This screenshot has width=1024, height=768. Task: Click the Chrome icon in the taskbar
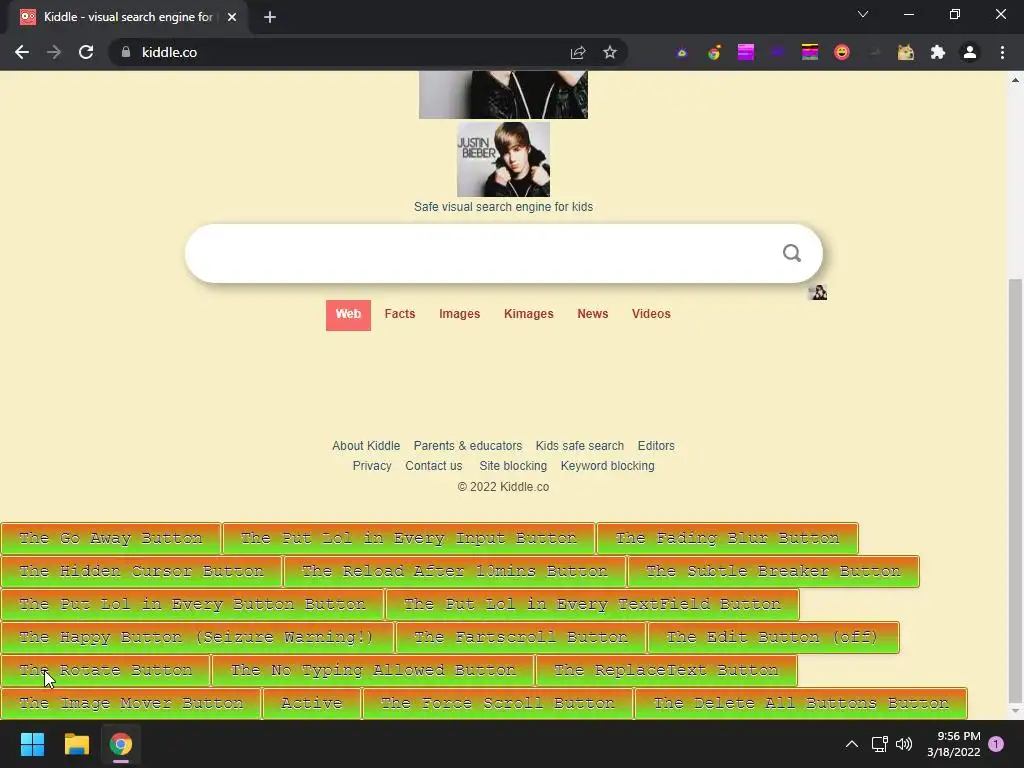121,744
